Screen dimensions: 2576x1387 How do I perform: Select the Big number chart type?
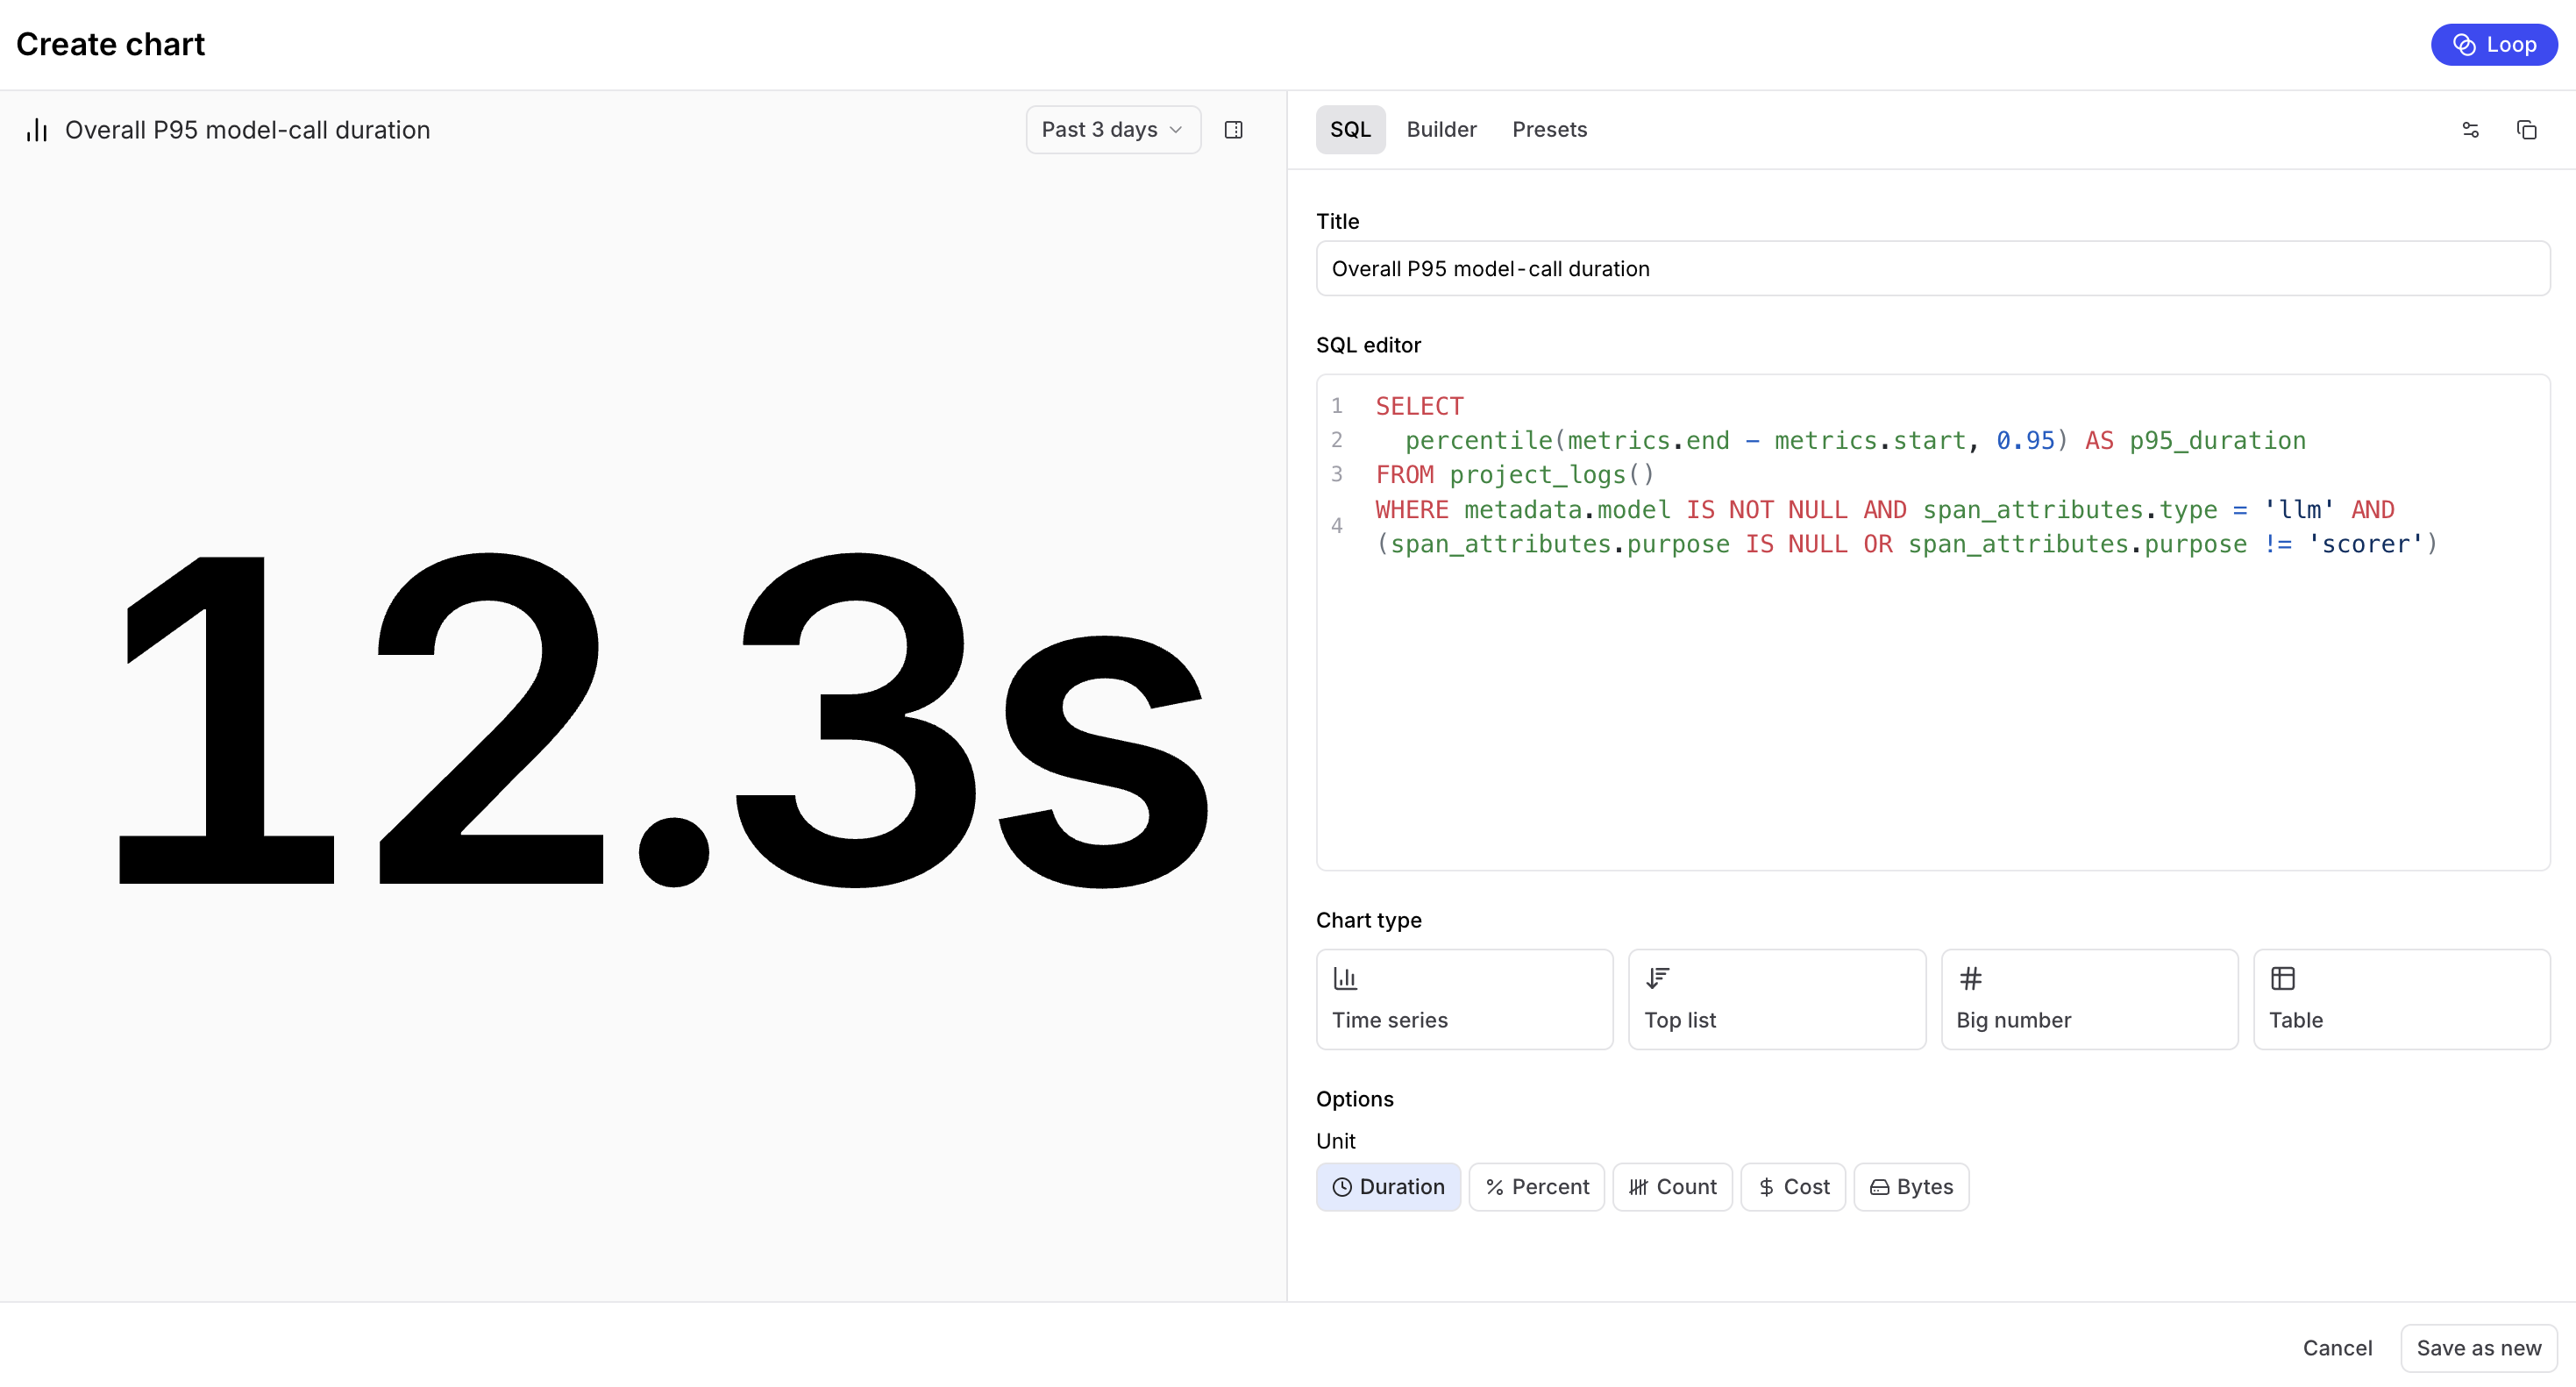2089,999
